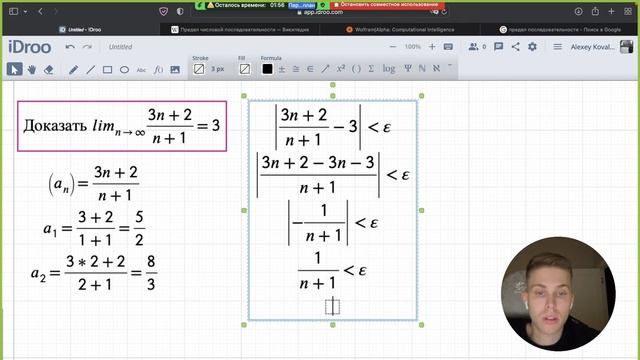Redo the last undone action

click(x=87, y=47)
